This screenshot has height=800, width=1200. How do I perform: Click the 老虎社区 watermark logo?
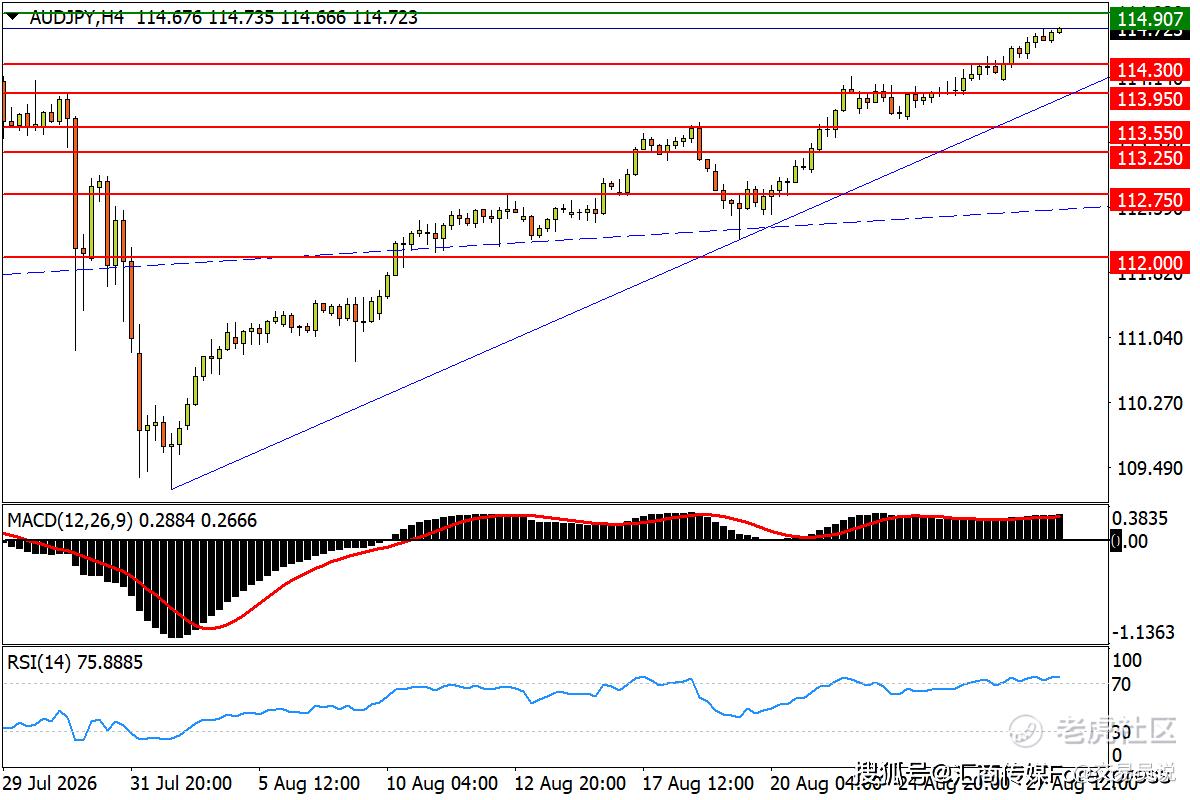tap(1092, 732)
